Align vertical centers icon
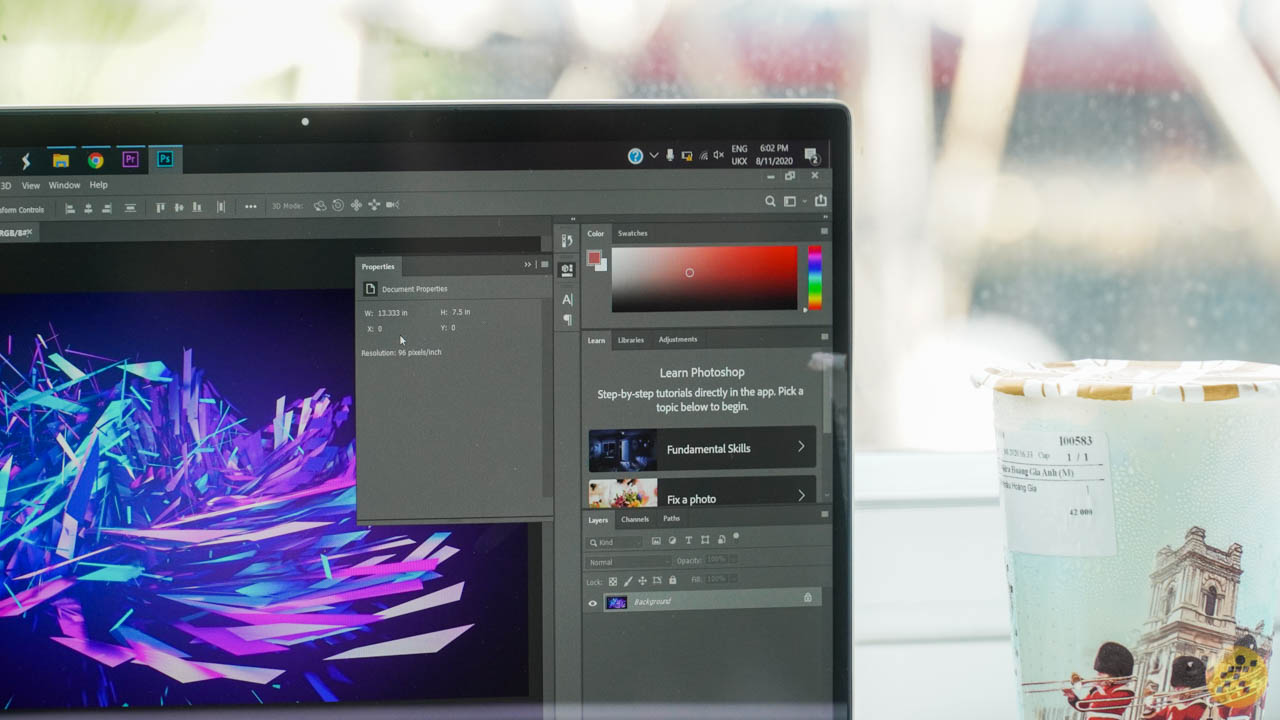This screenshot has width=1280, height=720. pyautogui.click(x=179, y=207)
